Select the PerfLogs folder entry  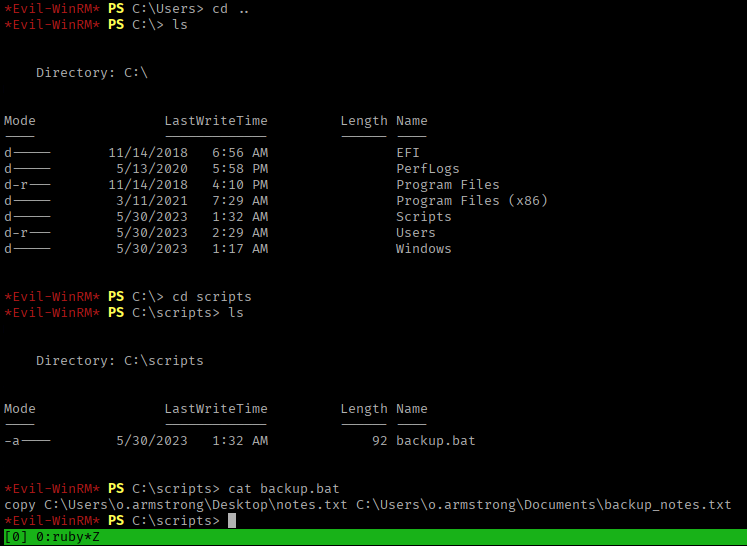pos(428,169)
